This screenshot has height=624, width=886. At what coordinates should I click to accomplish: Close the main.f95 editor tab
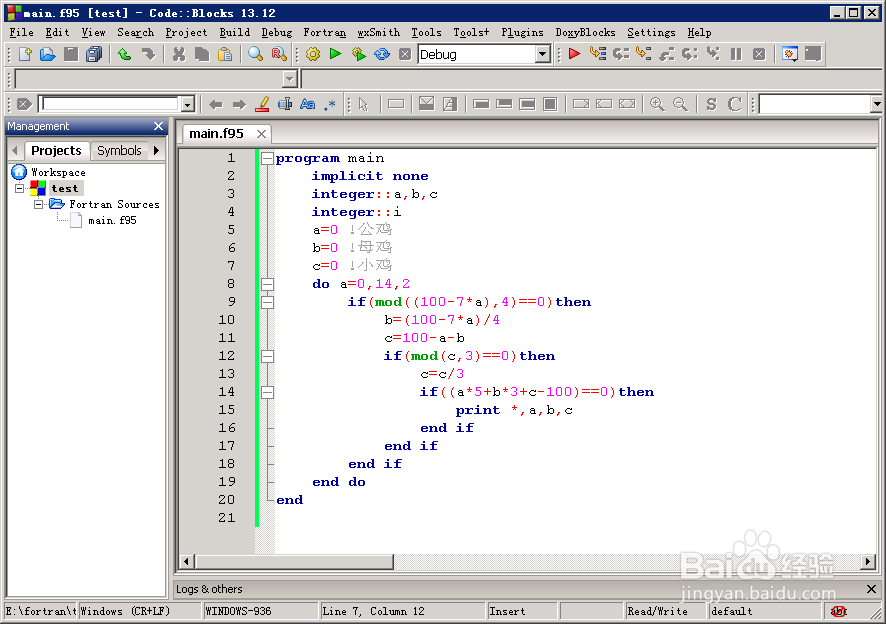tap(261, 134)
